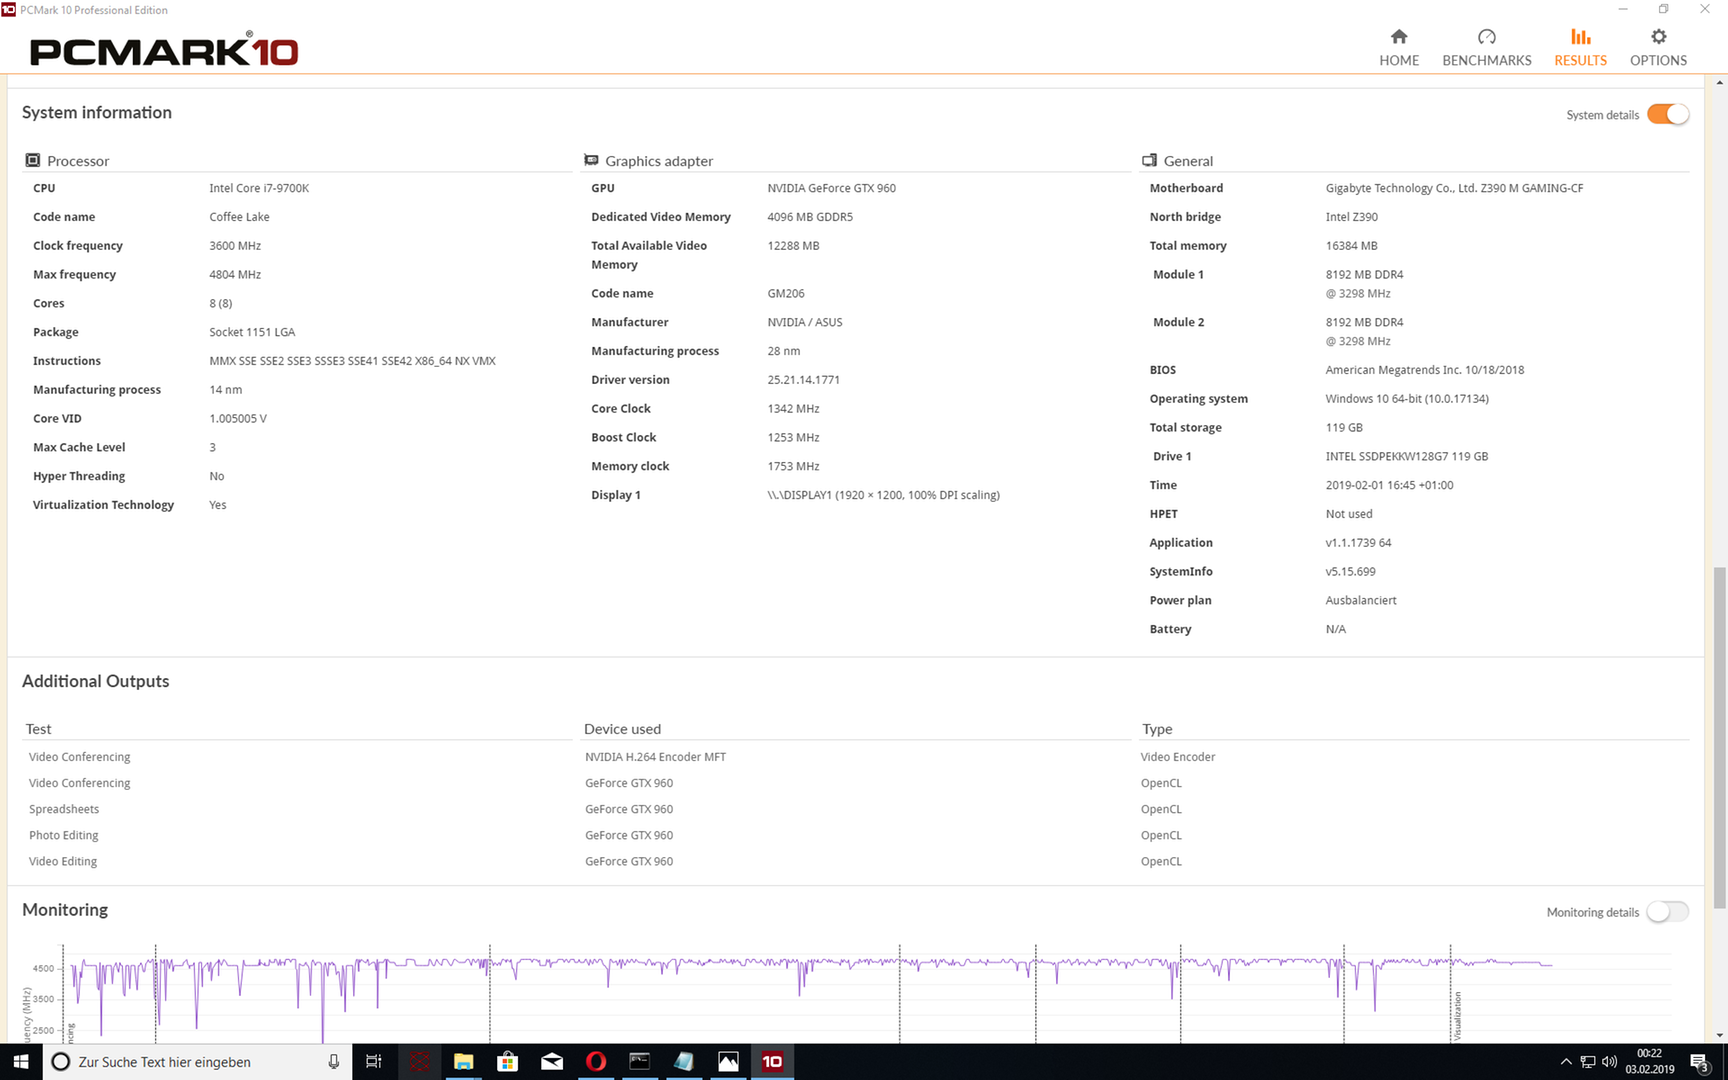This screenshot has height=1080, width=1728.
Task: Select the 'Intel Core i7-9700K' CPU value
Action: coord(259,188)
